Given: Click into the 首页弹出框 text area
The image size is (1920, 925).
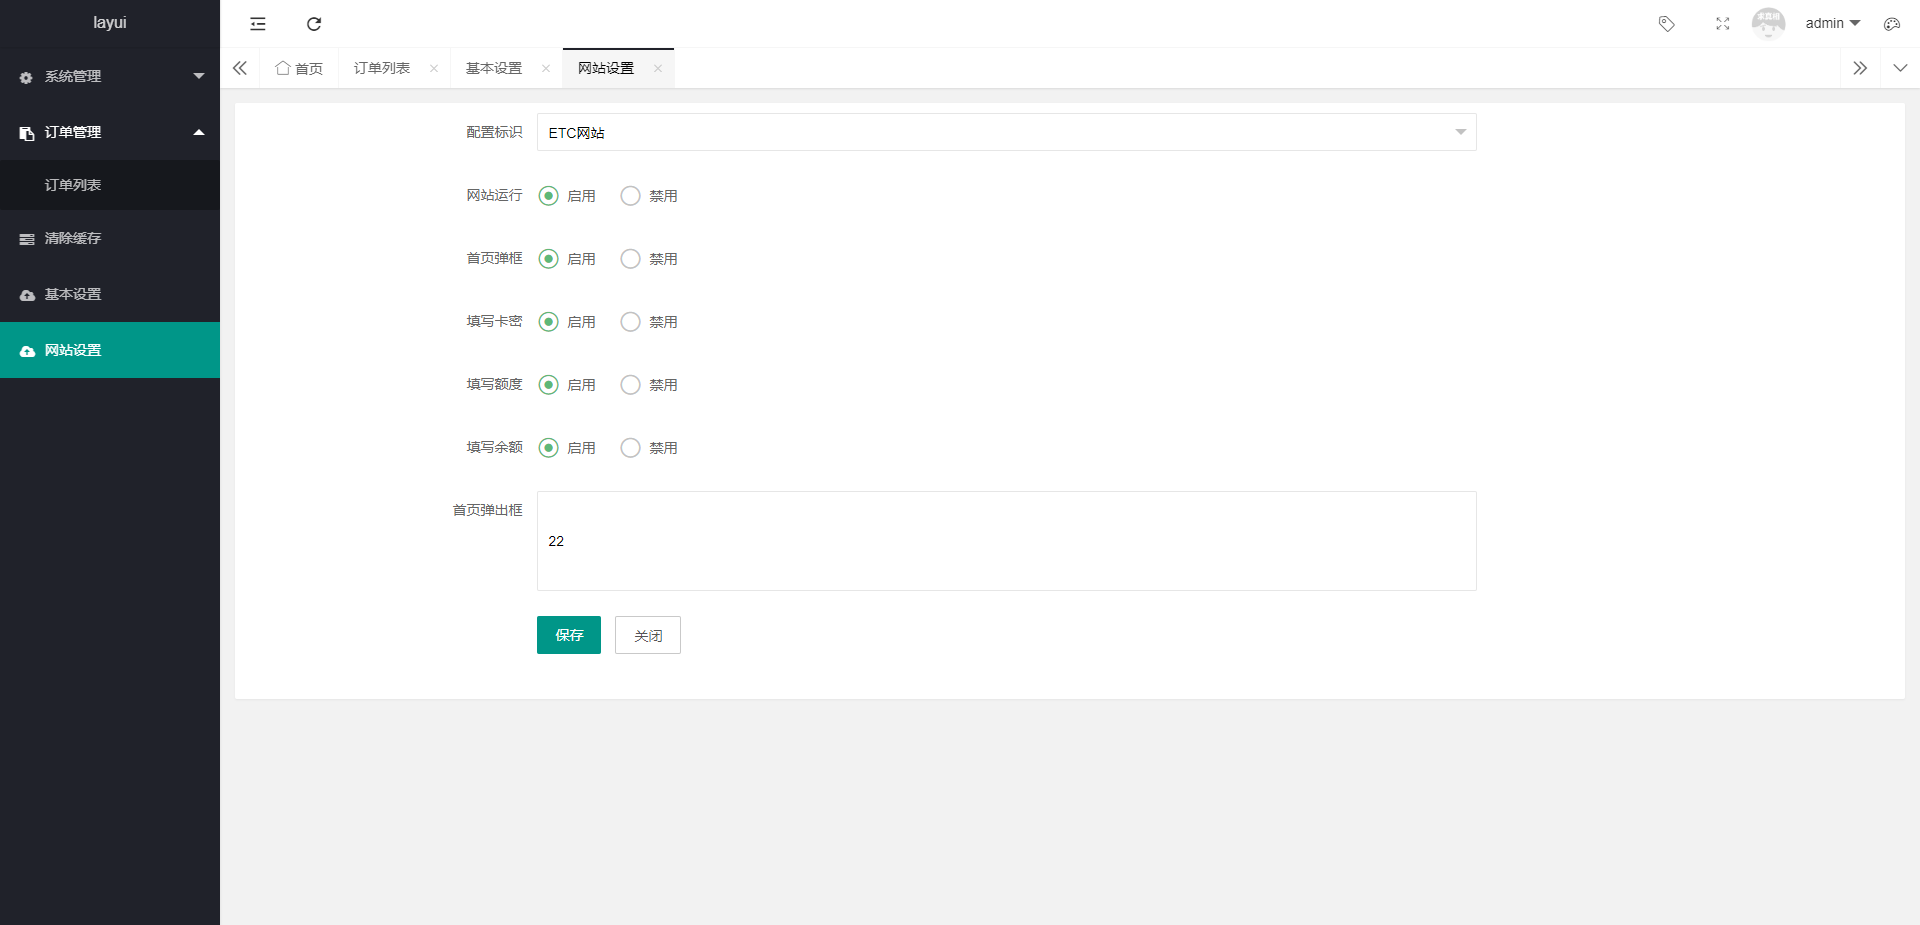Looking at the screenshot, I should click(x=1006, y=541).
